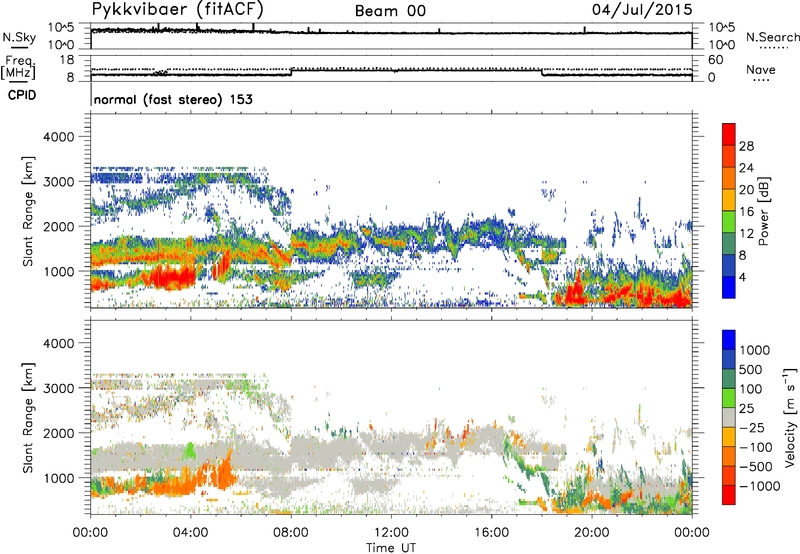Select the 'Freq. [MHz]' axis label

pyautogui.click(x=19, y=68)
